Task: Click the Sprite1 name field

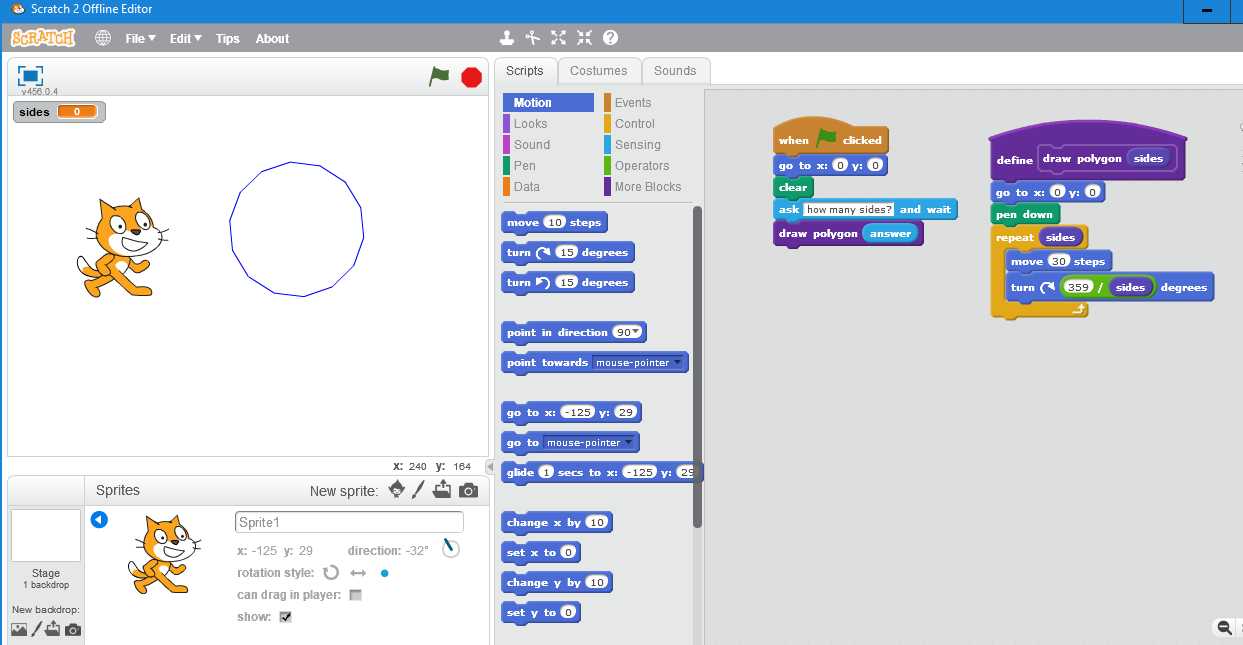Action: (349, 522)
